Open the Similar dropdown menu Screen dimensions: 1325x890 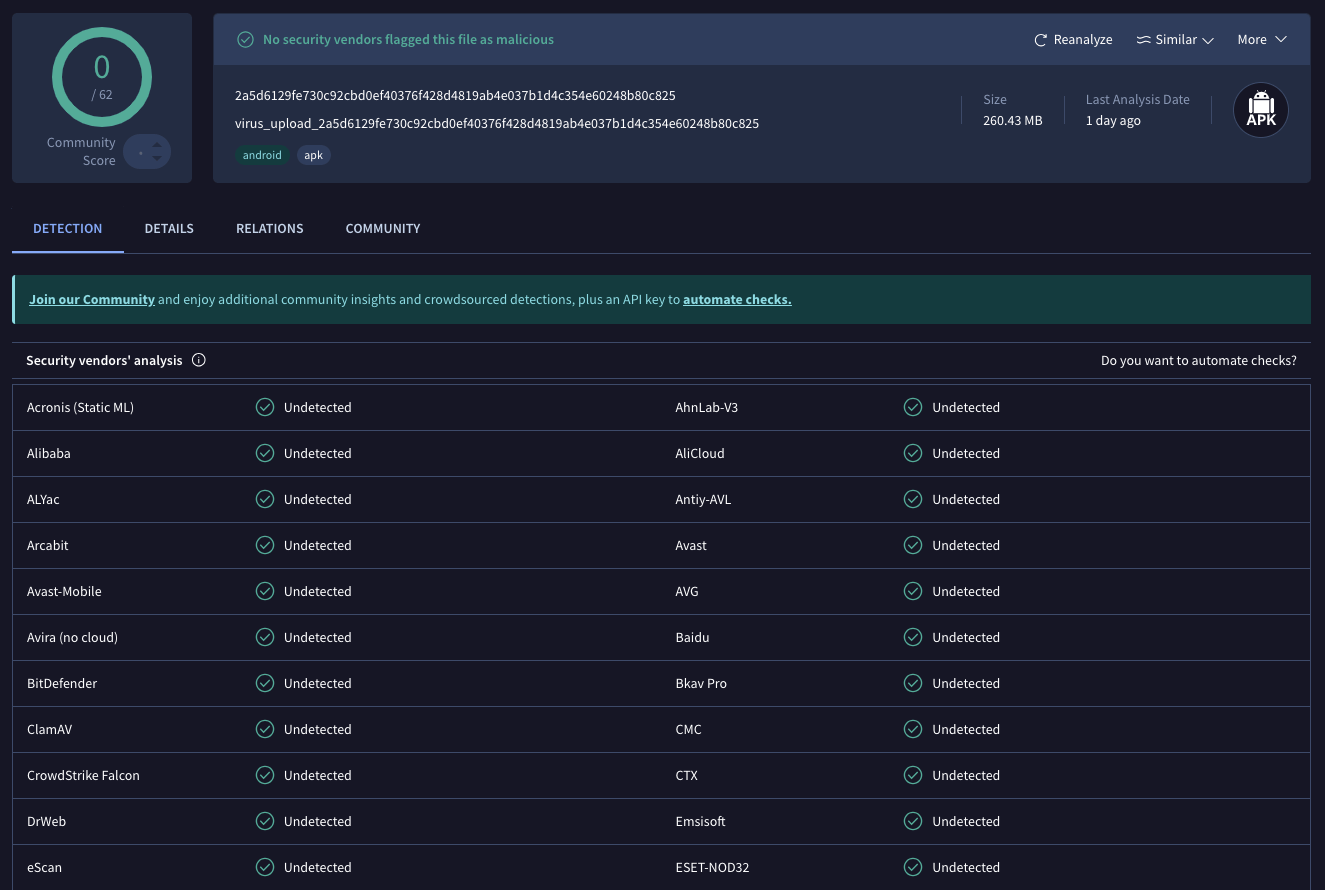pyautogui.click(x=1175, y=40)
